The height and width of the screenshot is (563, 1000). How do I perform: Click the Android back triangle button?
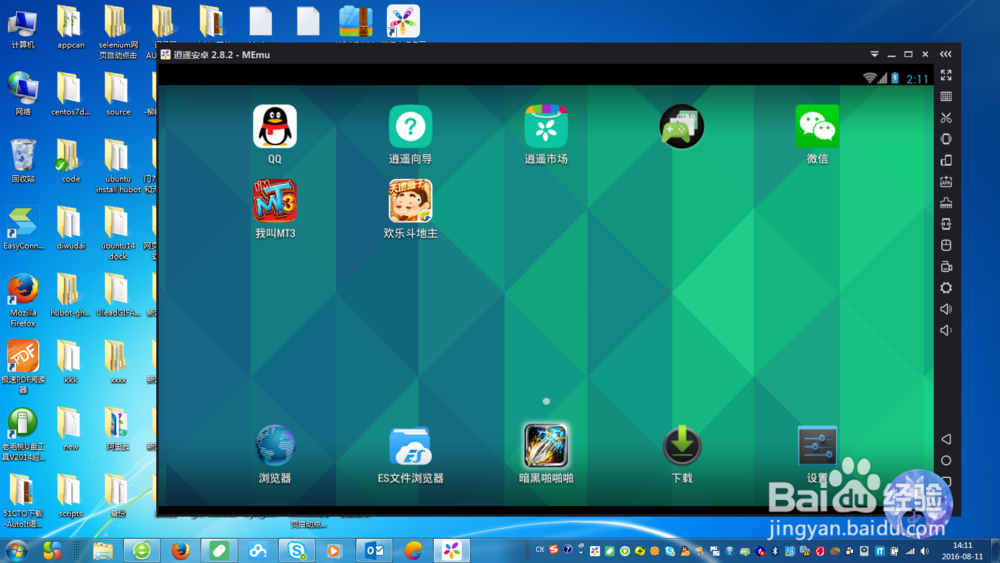tap(946, 439)
